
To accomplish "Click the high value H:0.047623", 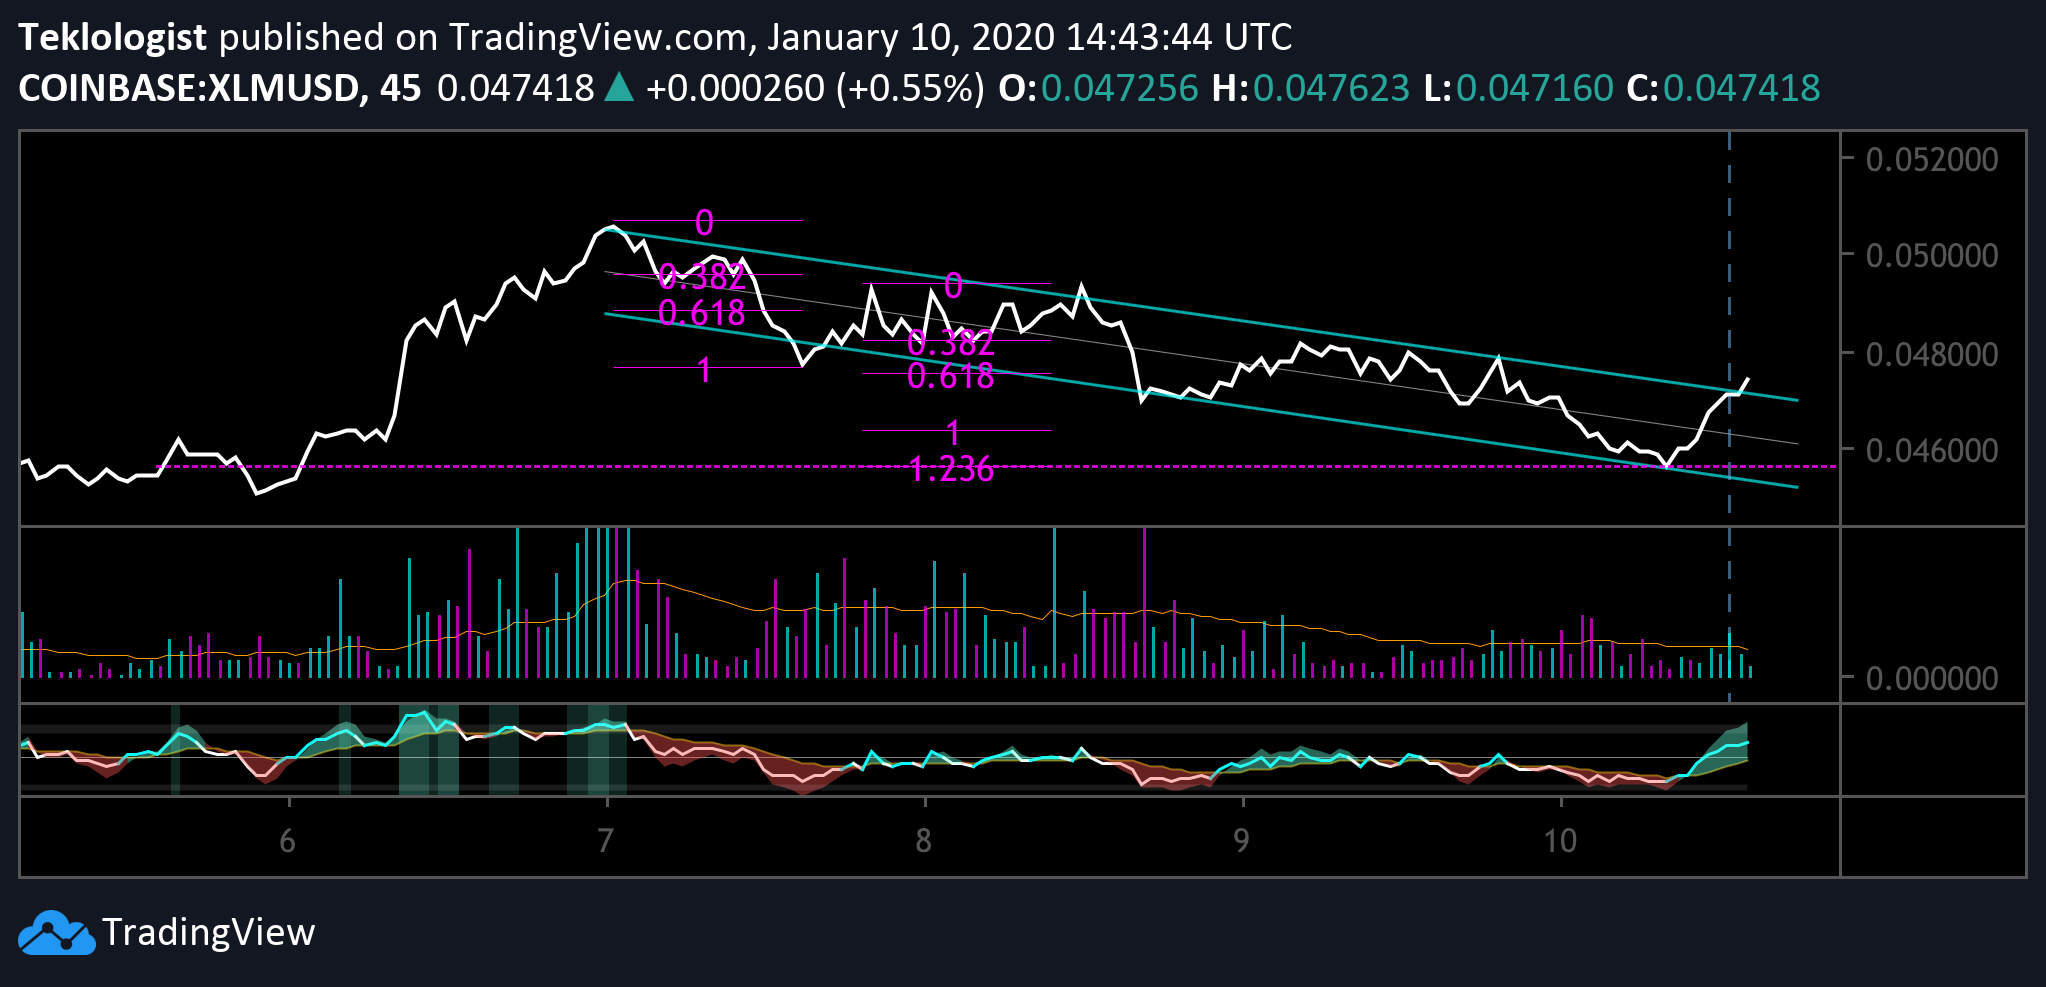I will point(1311,88).
